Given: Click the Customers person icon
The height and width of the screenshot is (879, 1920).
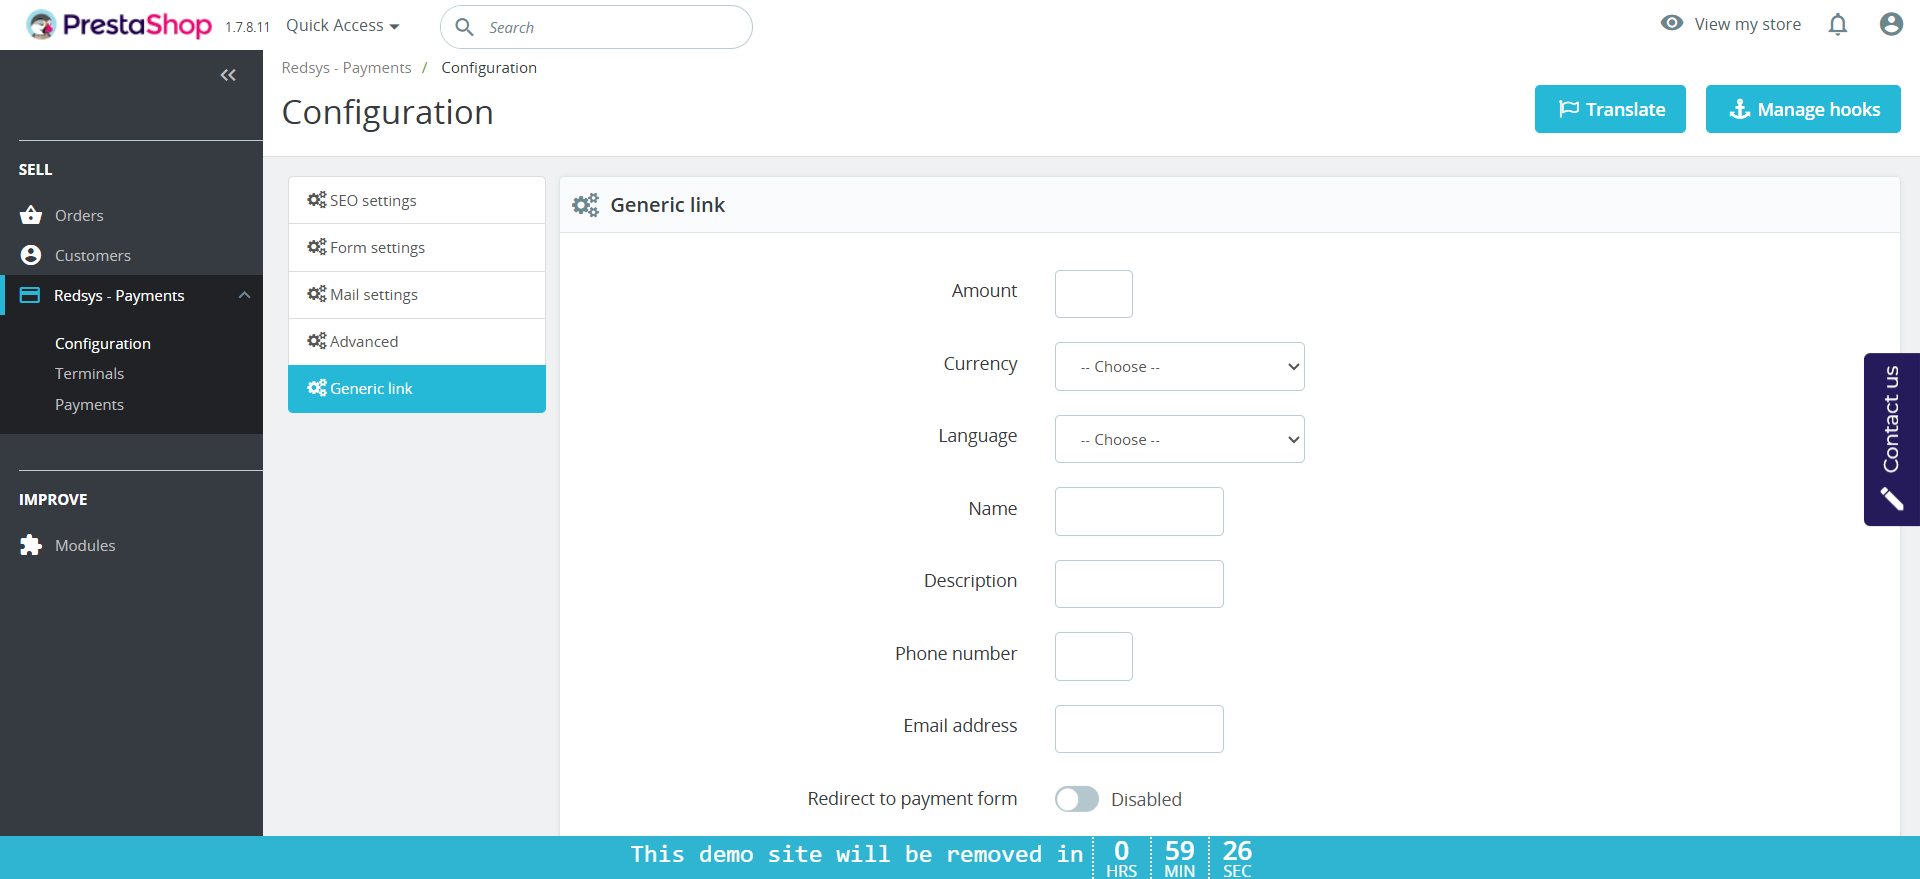Looking at the screenshot, I should click(31, 255).
